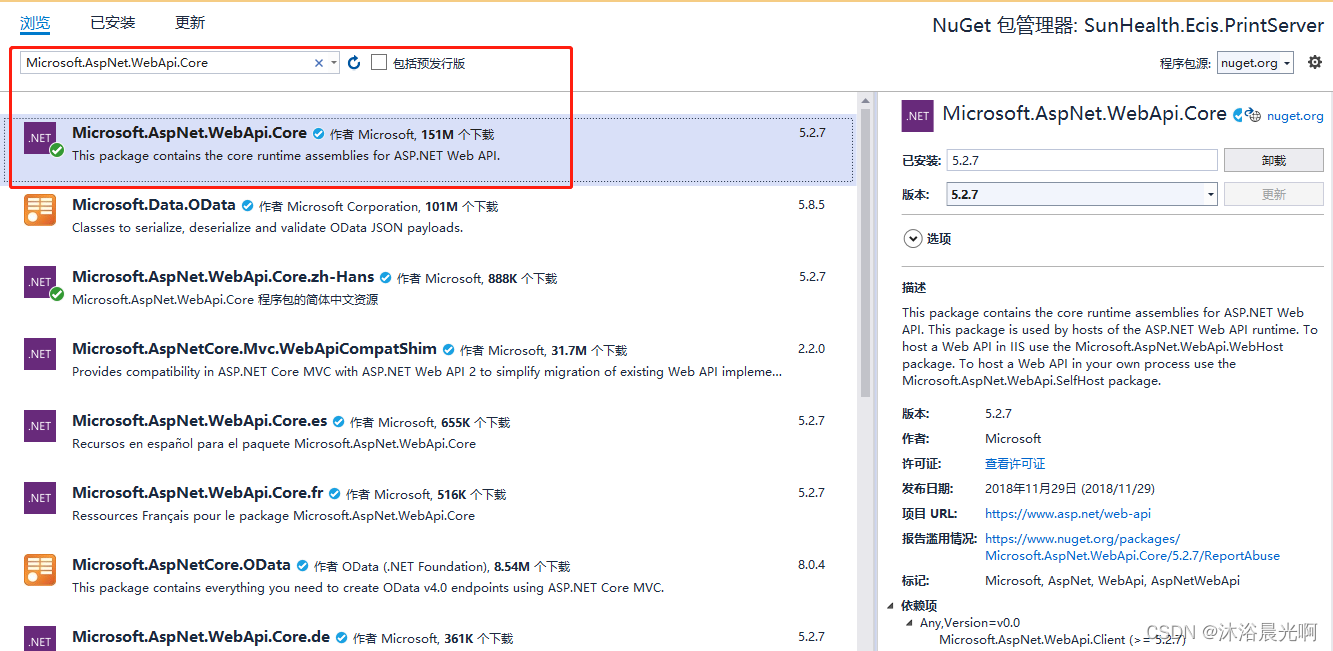The height and width of the screenshot is (651, 1333).
Task: Refresh the package list
Action: [x=354, y=63]
